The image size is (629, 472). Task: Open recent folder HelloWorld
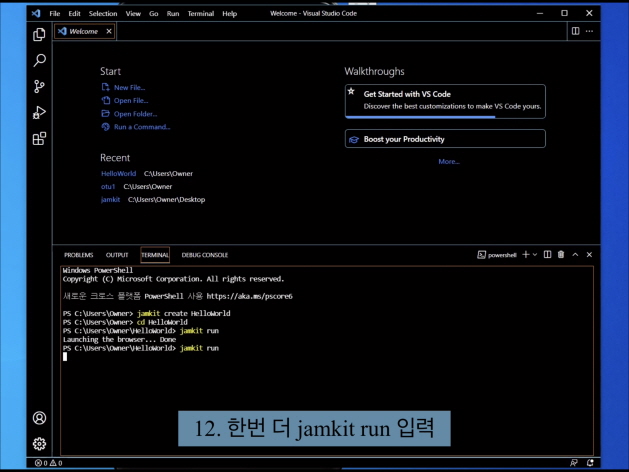click(x=118, y=174)
